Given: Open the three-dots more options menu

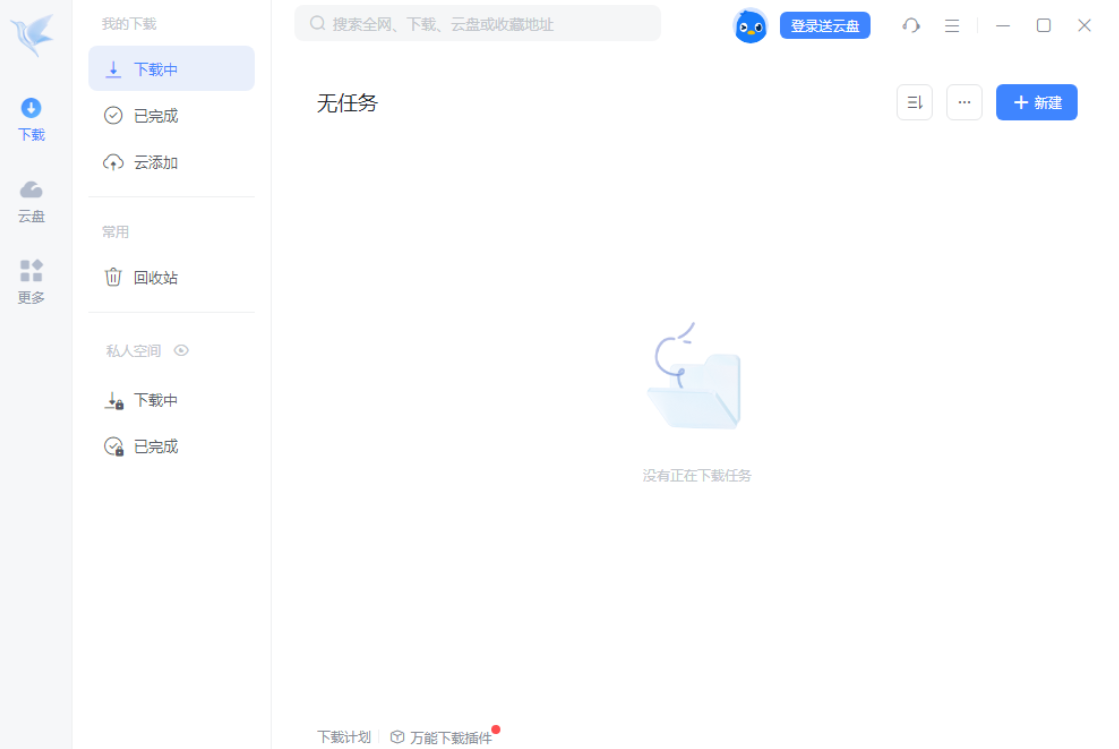Looking at the screenshot, I should pos(964,102).
